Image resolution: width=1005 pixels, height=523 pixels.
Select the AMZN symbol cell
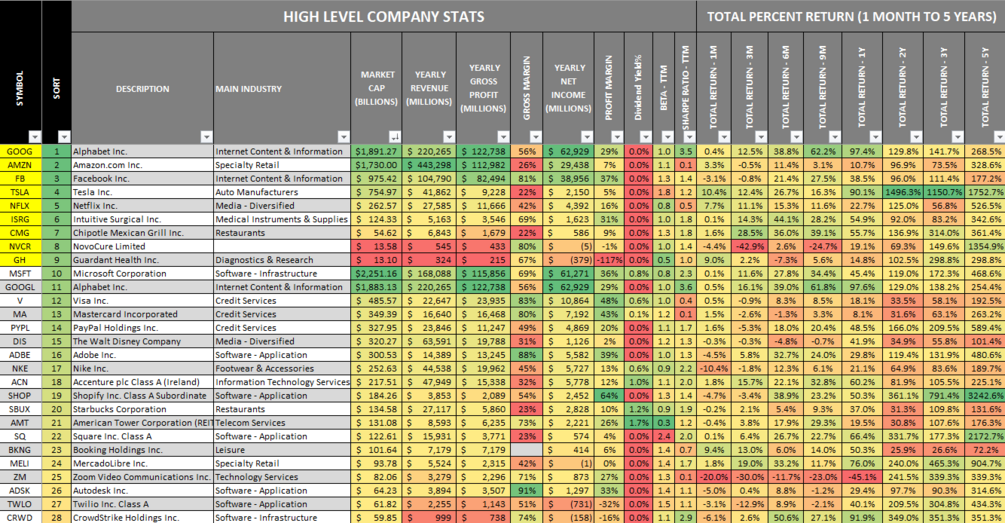[x=21, y=165]
